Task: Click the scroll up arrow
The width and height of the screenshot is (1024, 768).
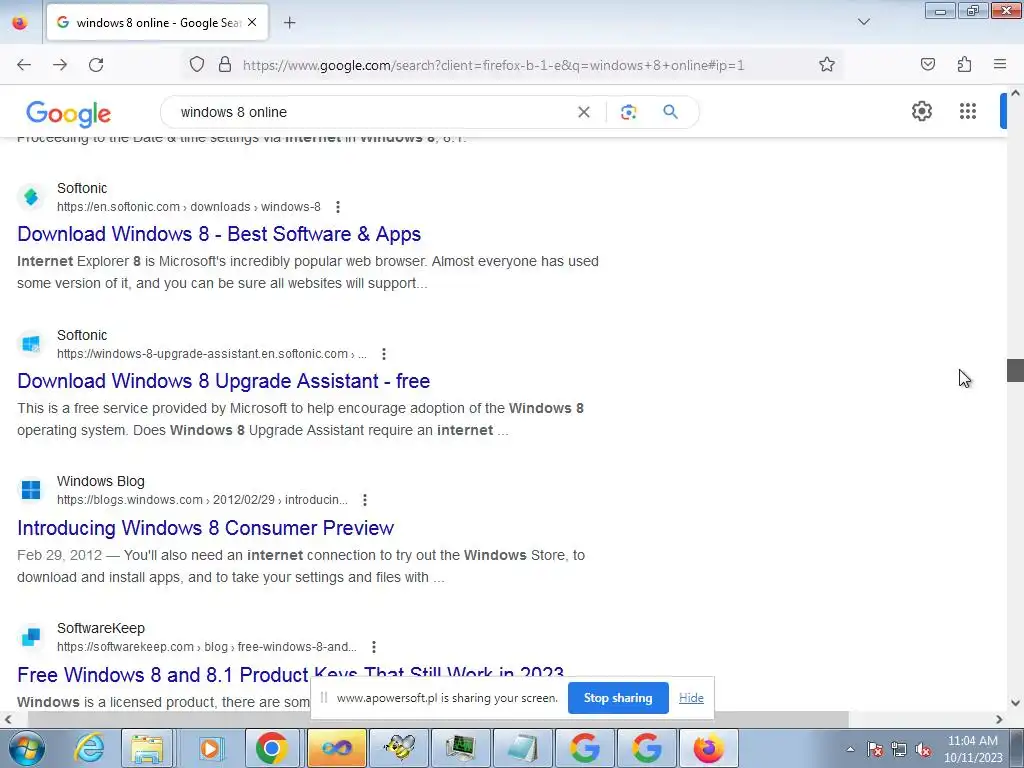Action: pyautogui.click(x=1015, y=93)
